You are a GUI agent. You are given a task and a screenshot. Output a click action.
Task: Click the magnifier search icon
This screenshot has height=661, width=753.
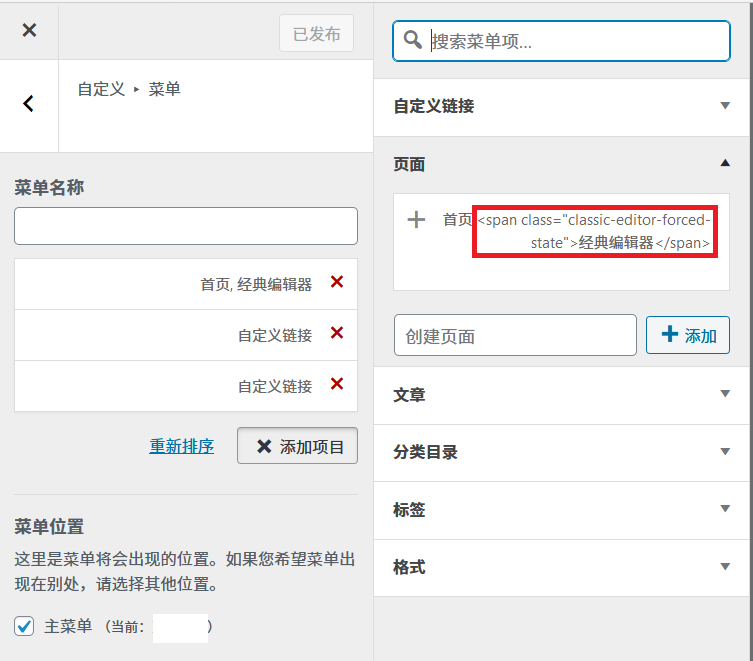pos(412,40)
